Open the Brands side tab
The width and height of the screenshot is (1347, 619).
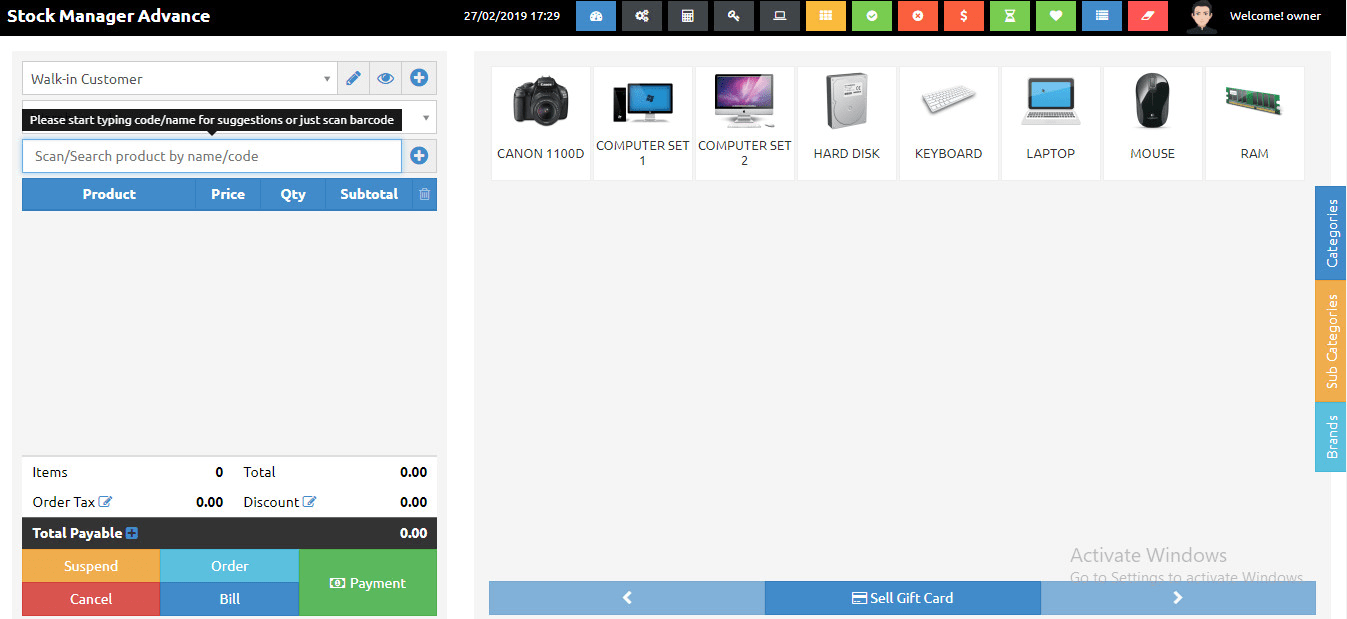(1331, 437)
